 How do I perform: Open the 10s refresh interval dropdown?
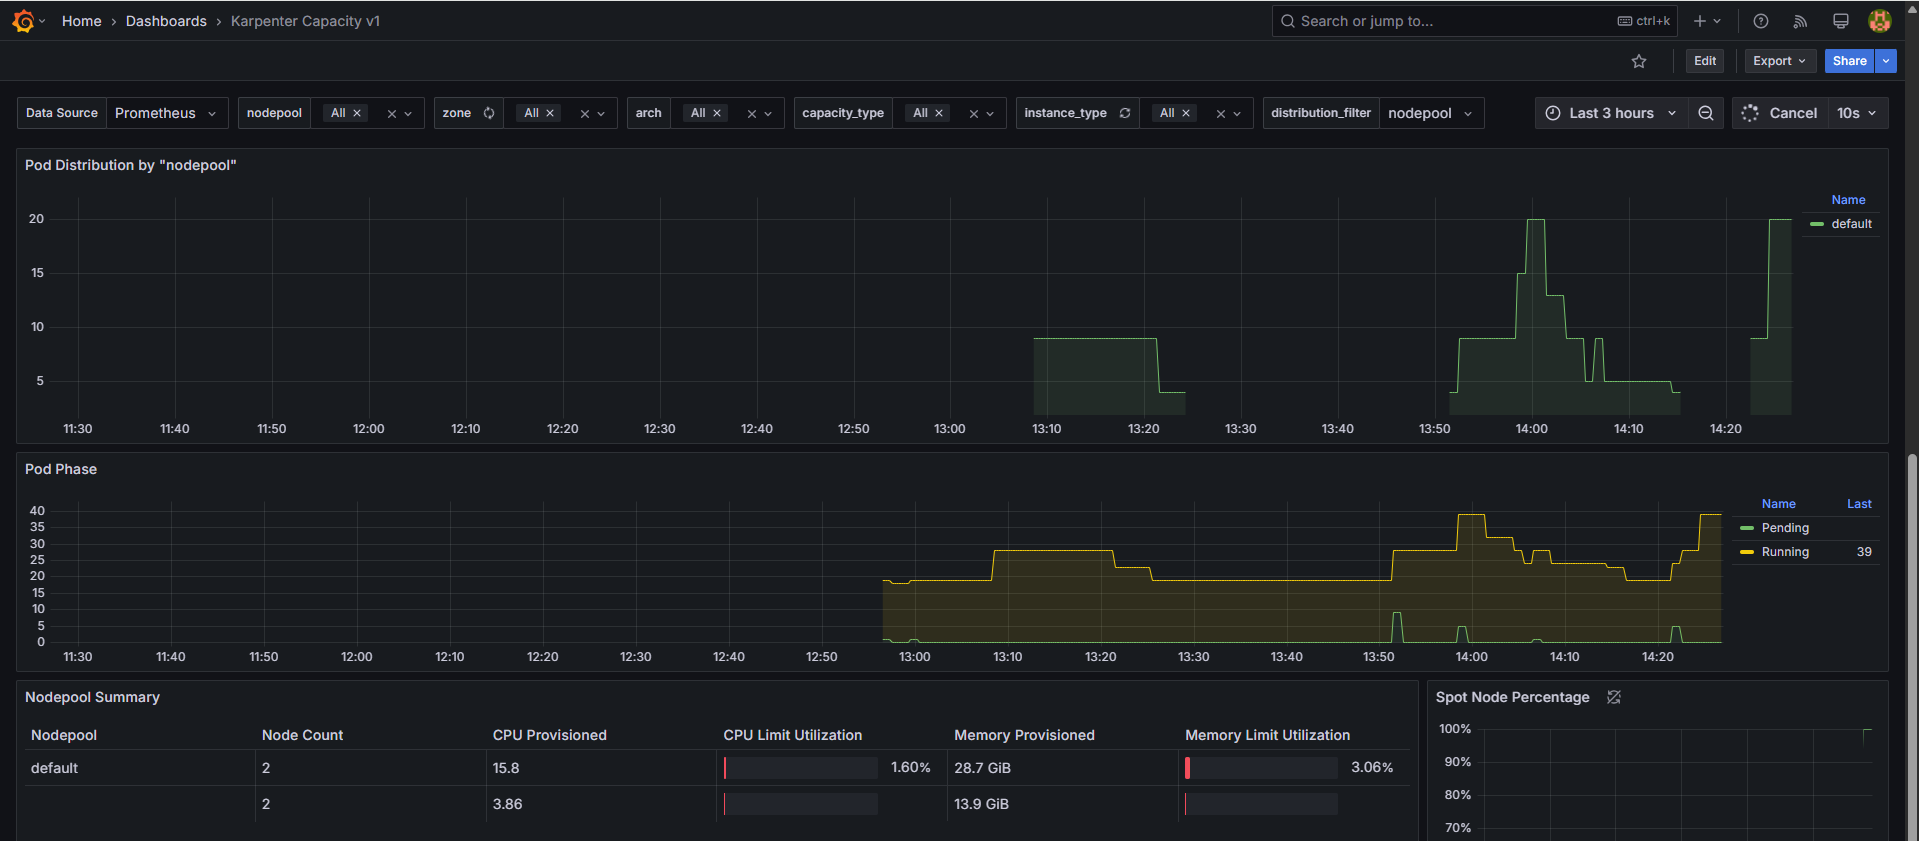1858,113
